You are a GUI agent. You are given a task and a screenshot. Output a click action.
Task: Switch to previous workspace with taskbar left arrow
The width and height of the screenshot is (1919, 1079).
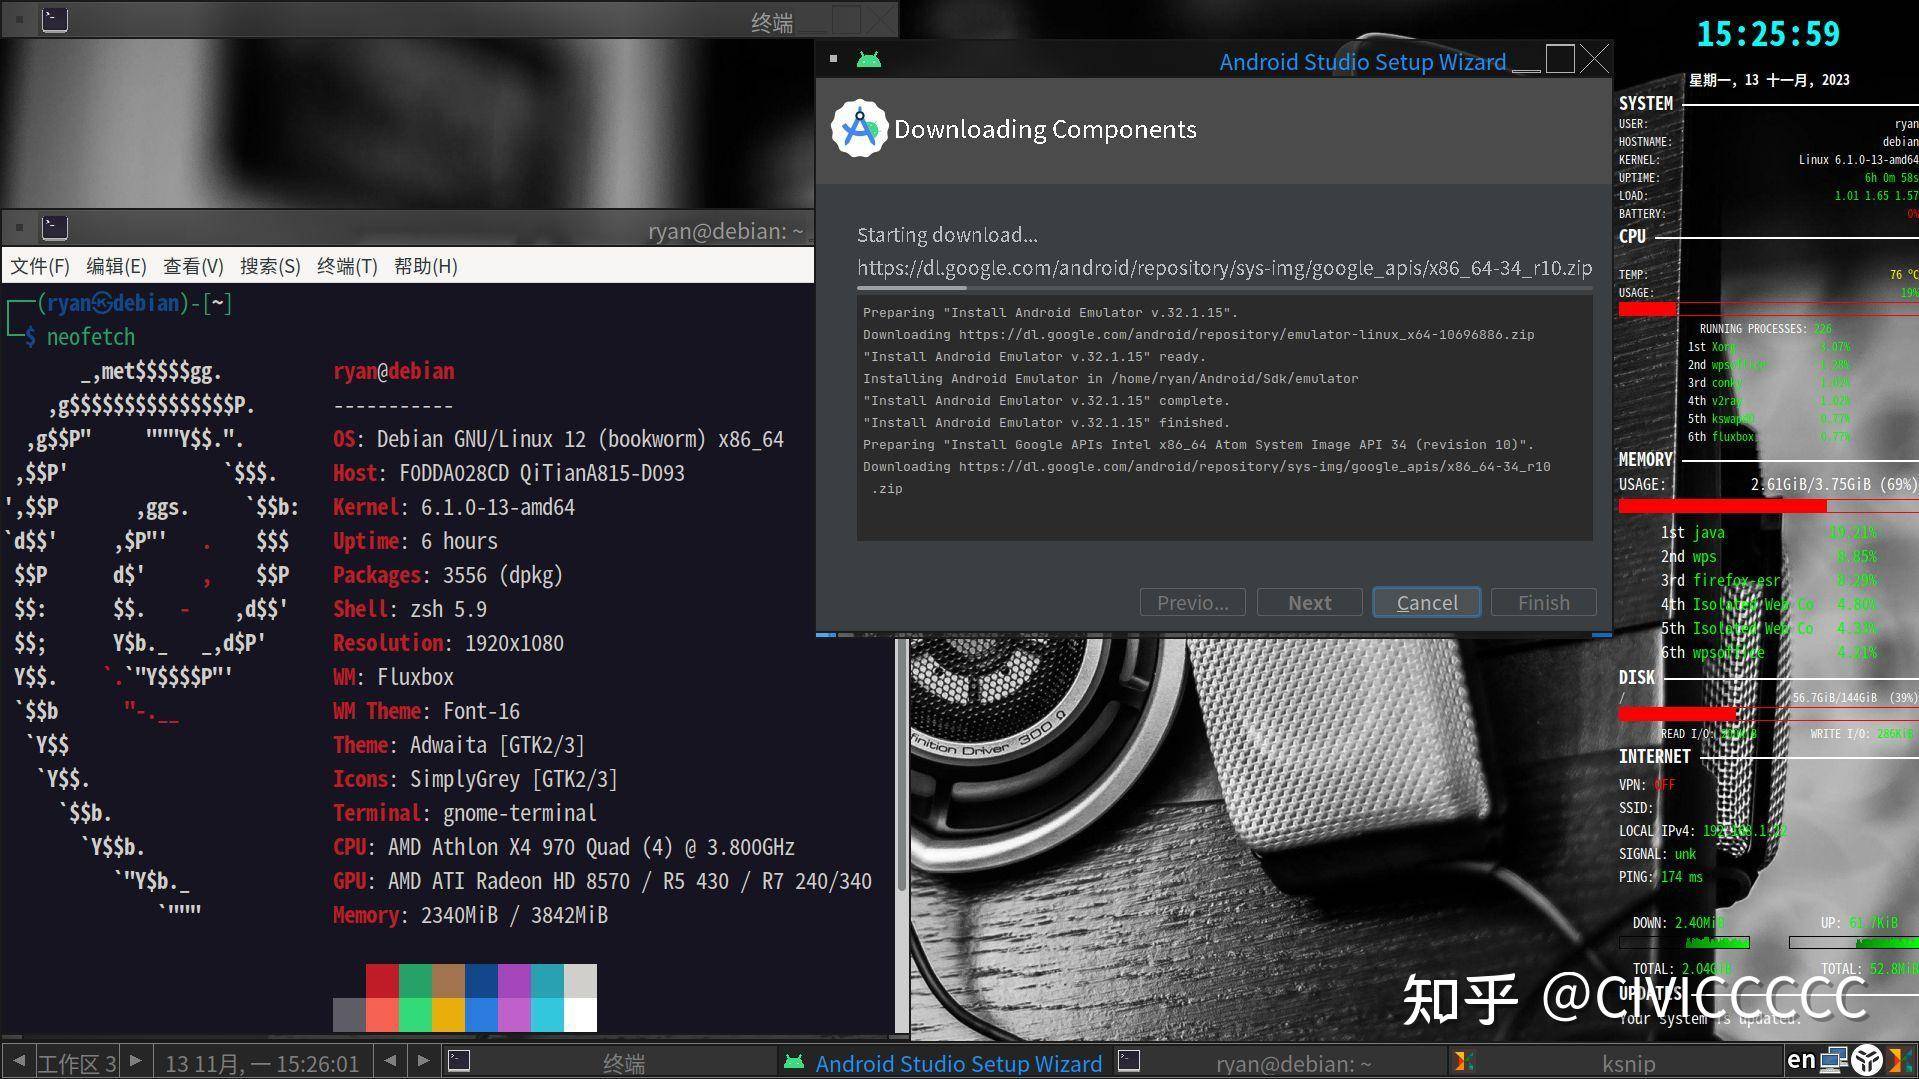point(18,1061)
